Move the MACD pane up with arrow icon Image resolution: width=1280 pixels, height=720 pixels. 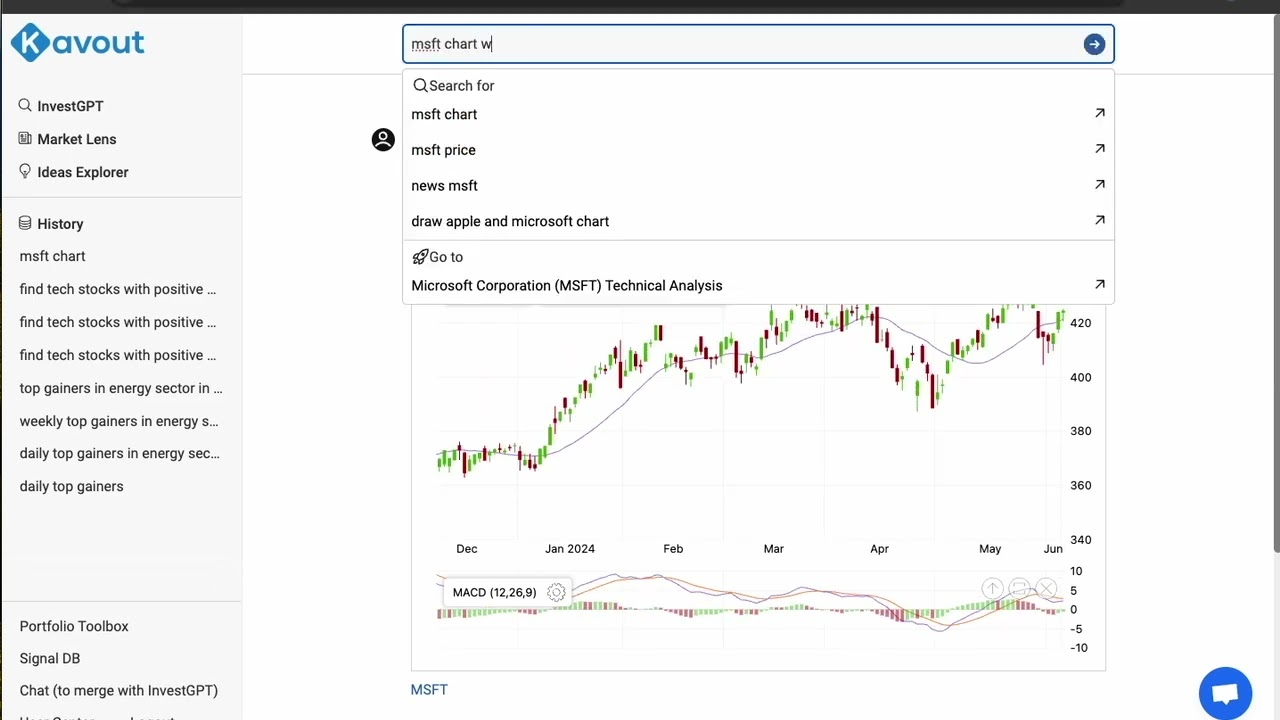[992, 589]
